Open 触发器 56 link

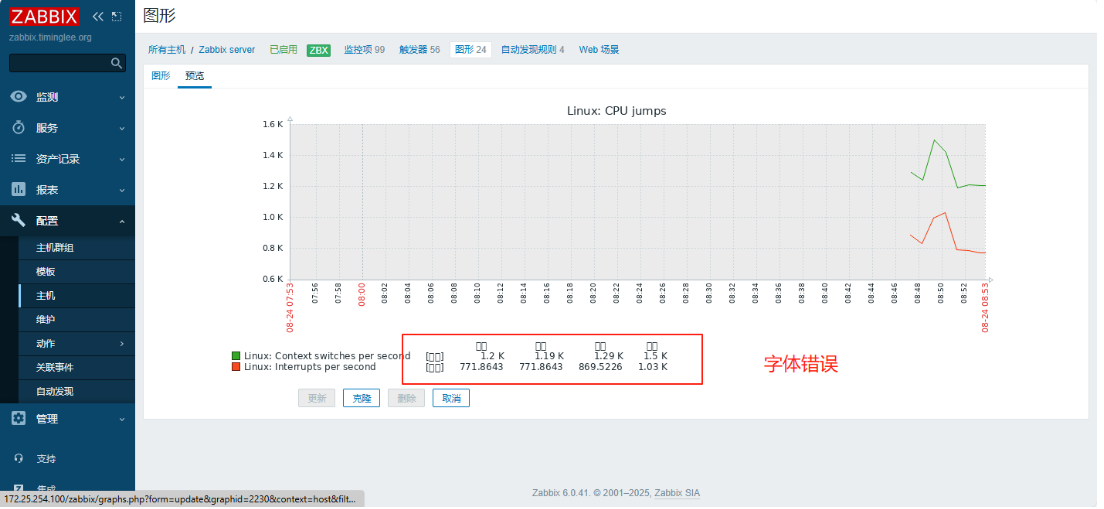coord(420,50)
